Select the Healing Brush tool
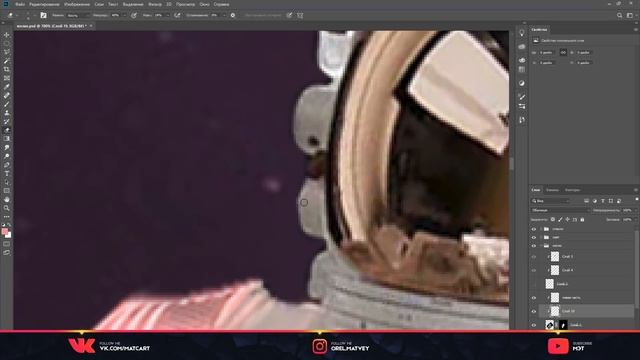This screenshot has width=640, height=360. (7, 96)
